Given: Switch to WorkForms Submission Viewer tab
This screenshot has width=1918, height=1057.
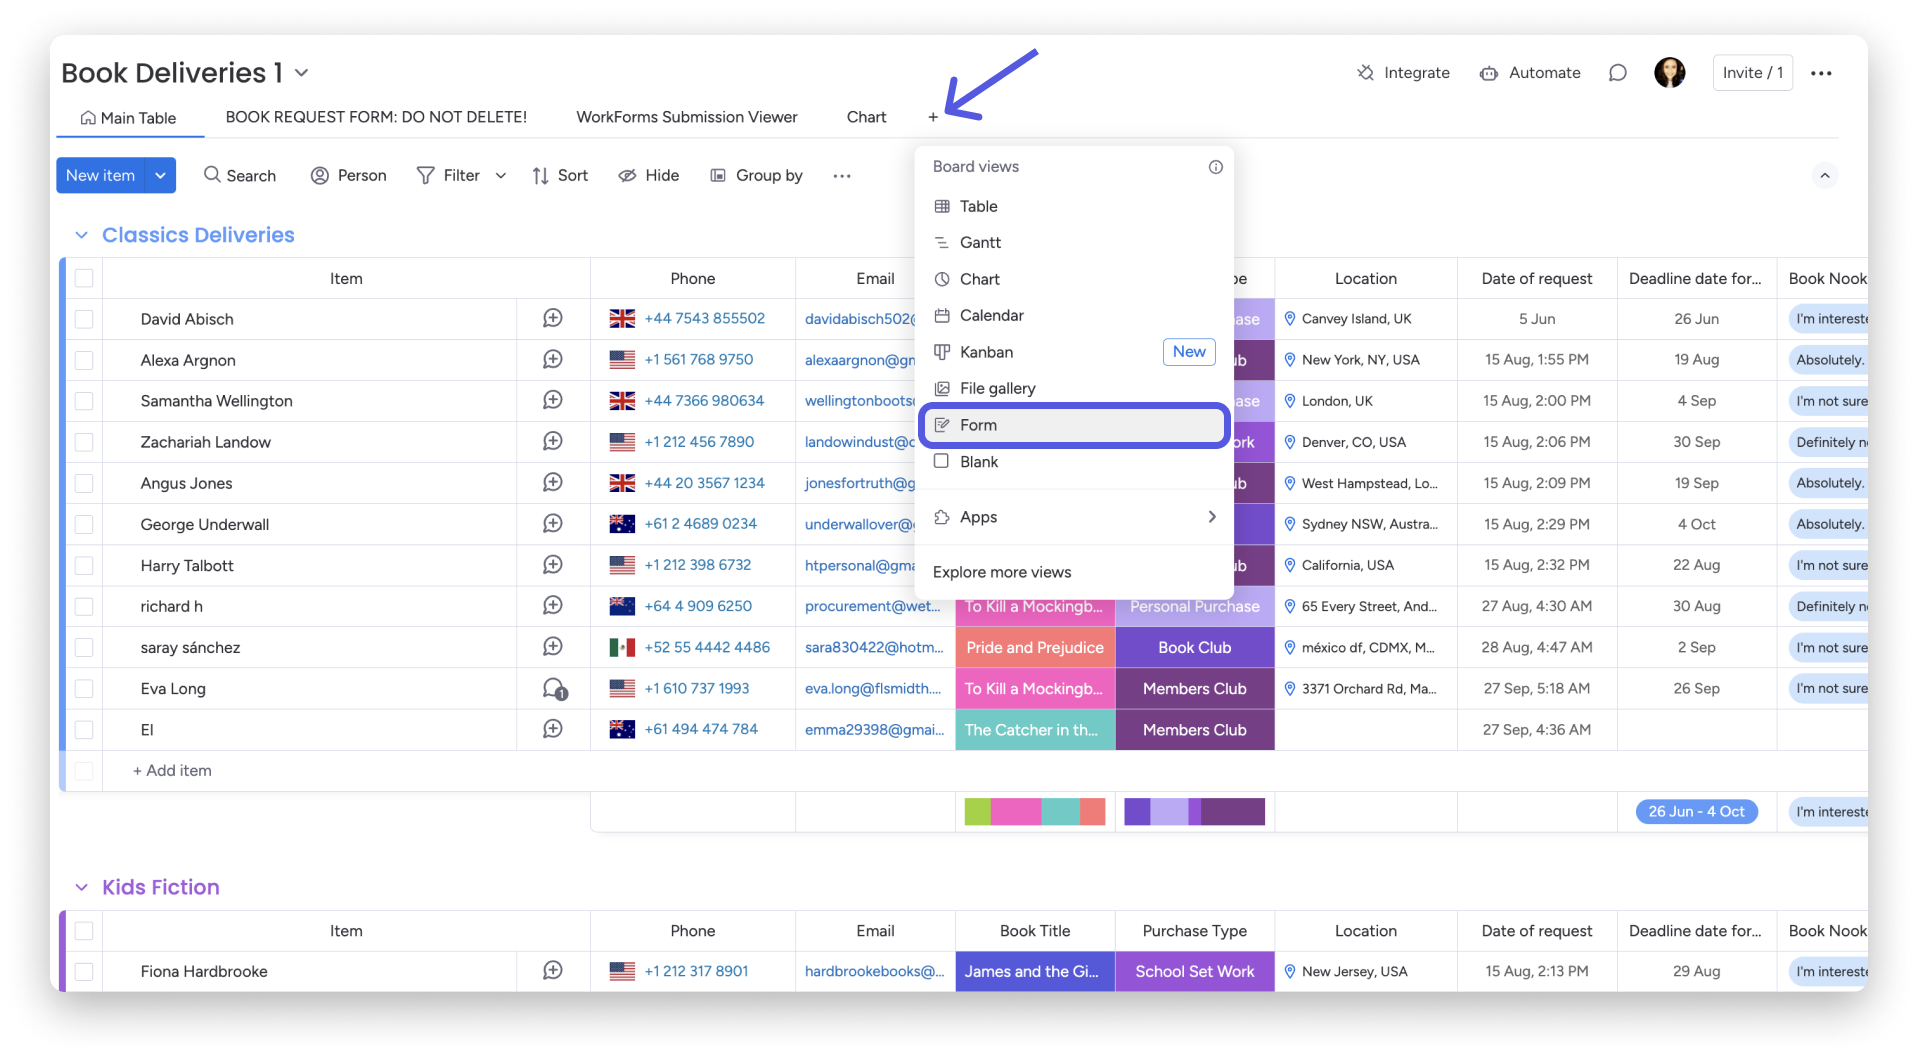Looking at the screenshot, I should [686, 117].
